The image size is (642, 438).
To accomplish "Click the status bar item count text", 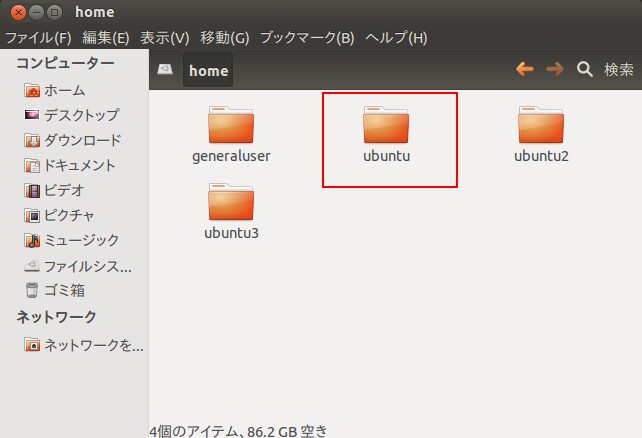I will click(x=238, y=431).
